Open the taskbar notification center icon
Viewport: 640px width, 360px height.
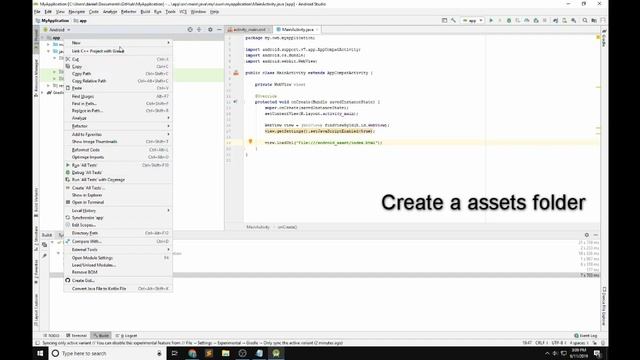click(597, 353)
